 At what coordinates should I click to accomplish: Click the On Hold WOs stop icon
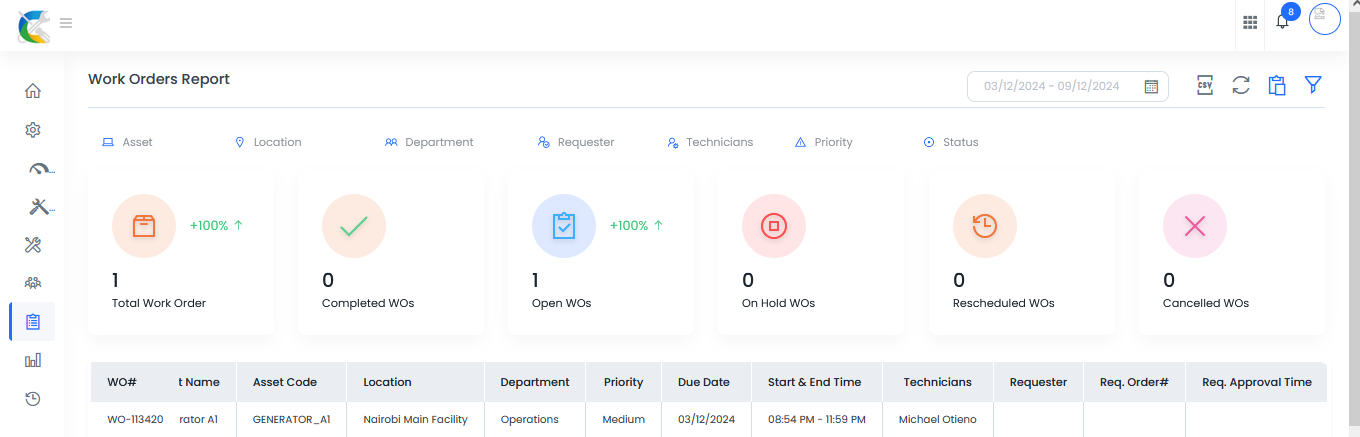click(774, 226)
